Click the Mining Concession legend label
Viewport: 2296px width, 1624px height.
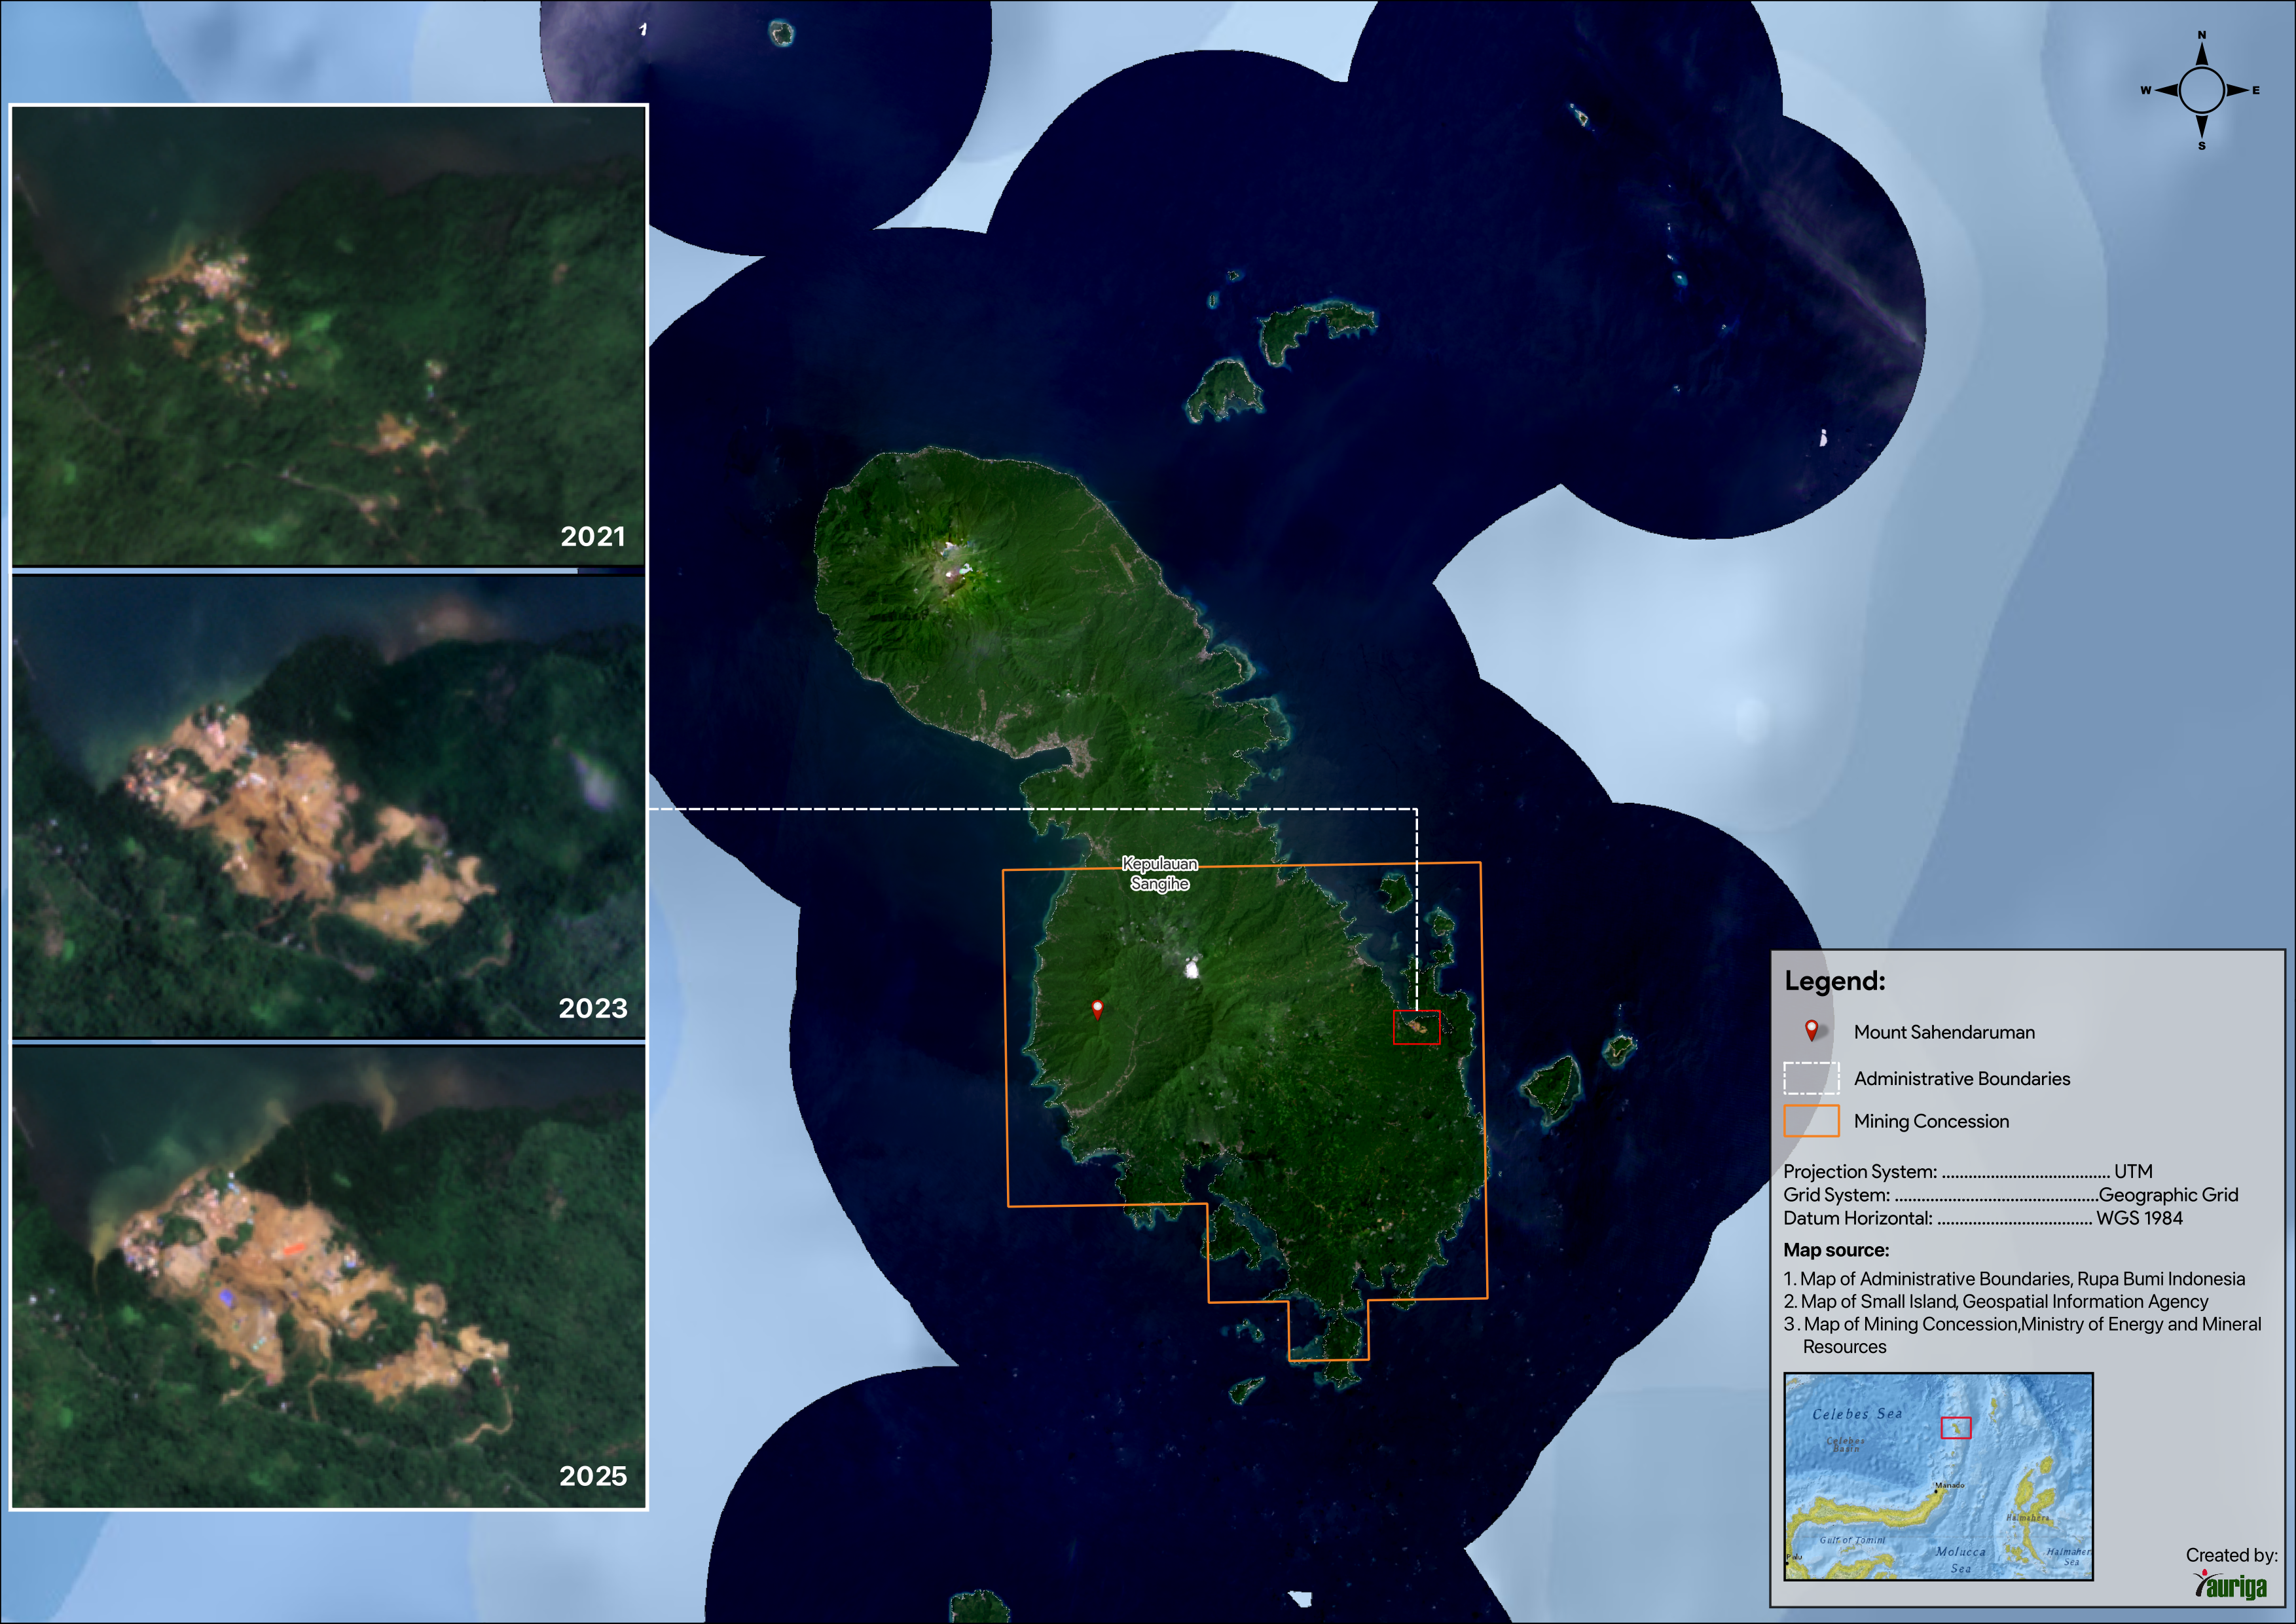[x=1931, y=1122]
